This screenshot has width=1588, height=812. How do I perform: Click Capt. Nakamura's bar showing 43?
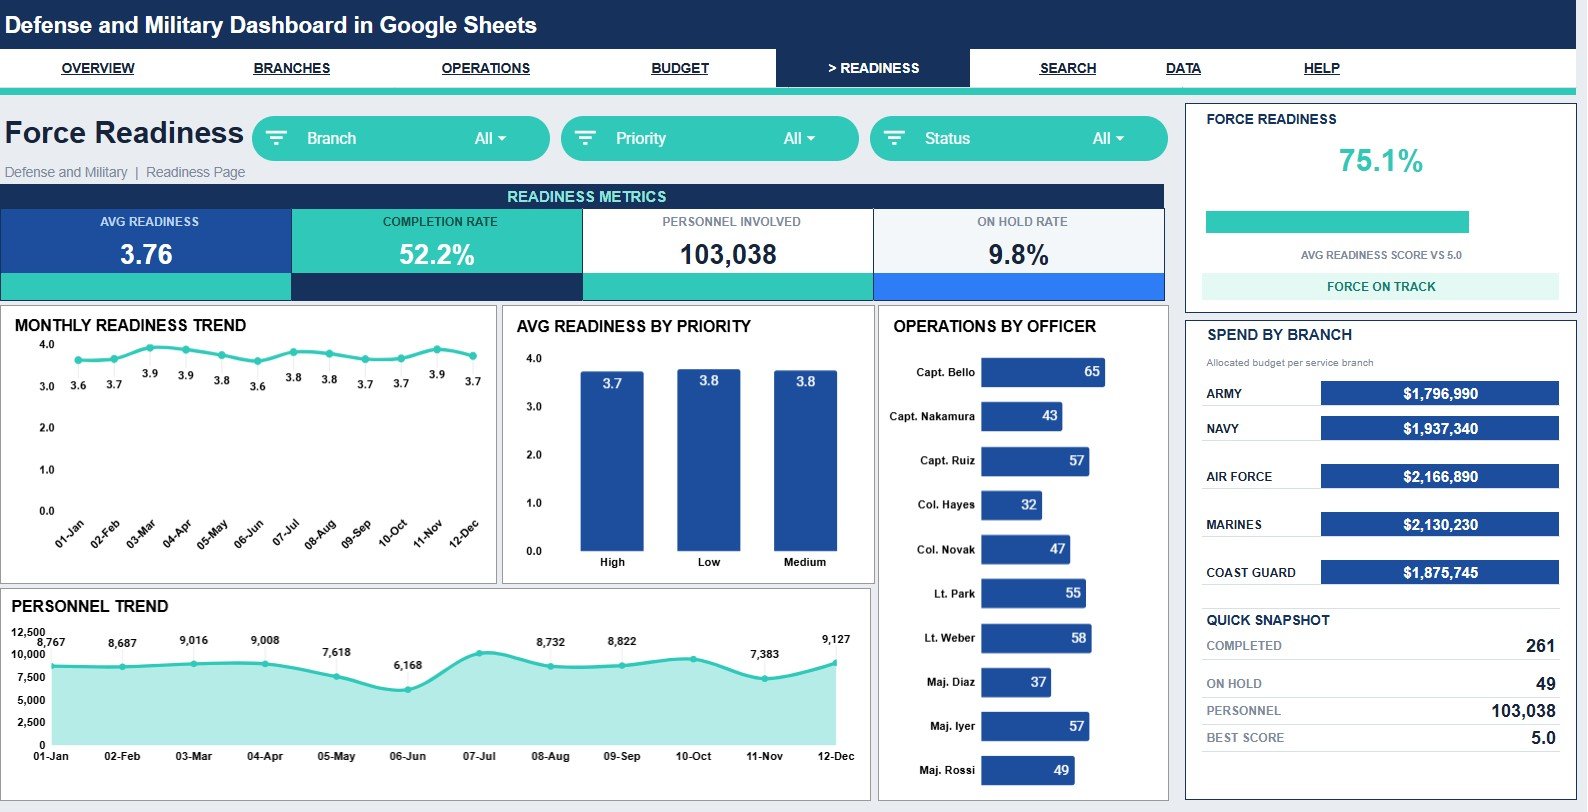(1022, 416)
